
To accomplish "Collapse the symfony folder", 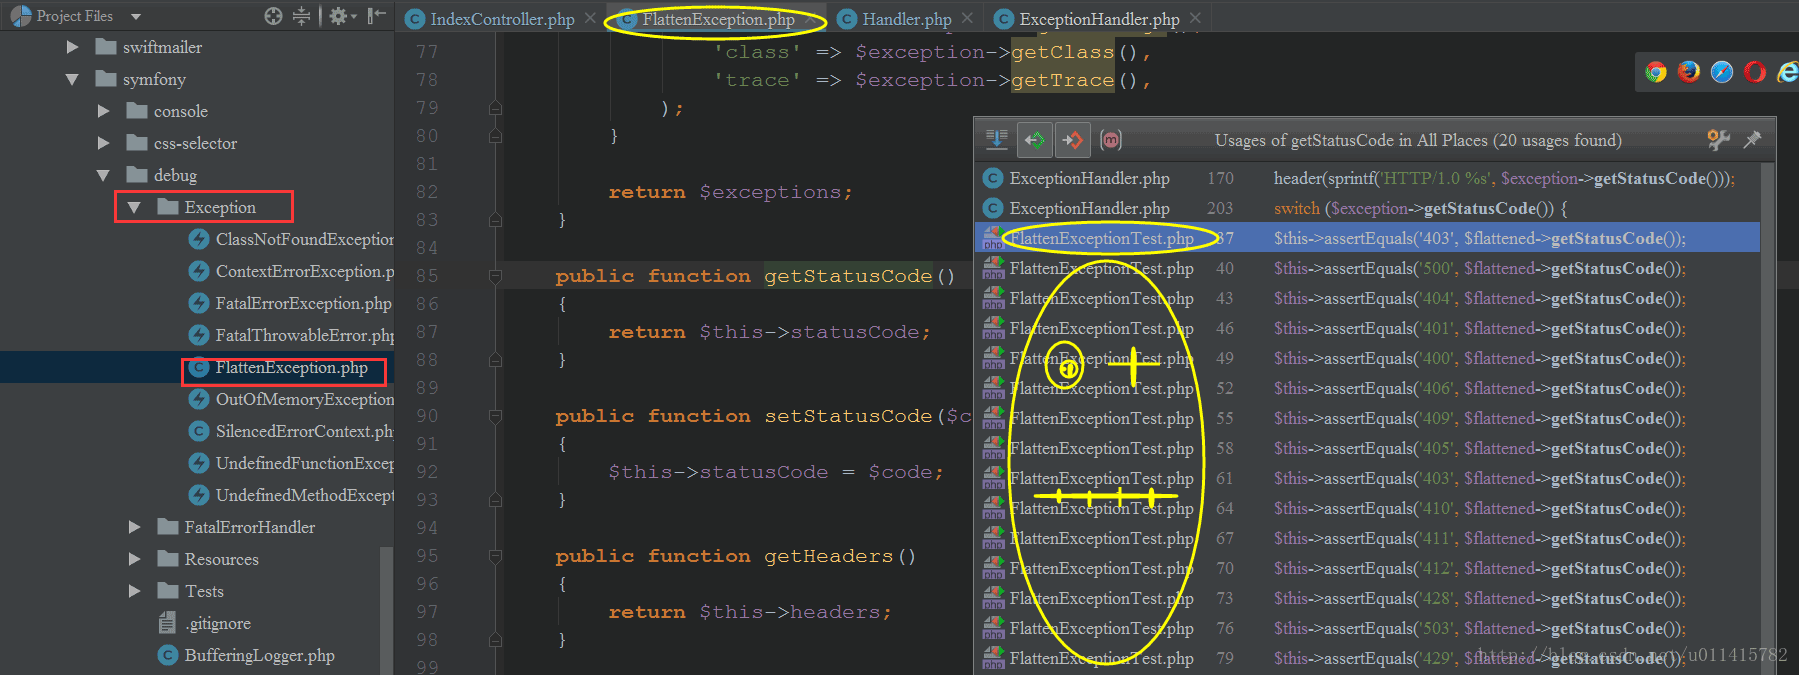I will tap(72, 79).
